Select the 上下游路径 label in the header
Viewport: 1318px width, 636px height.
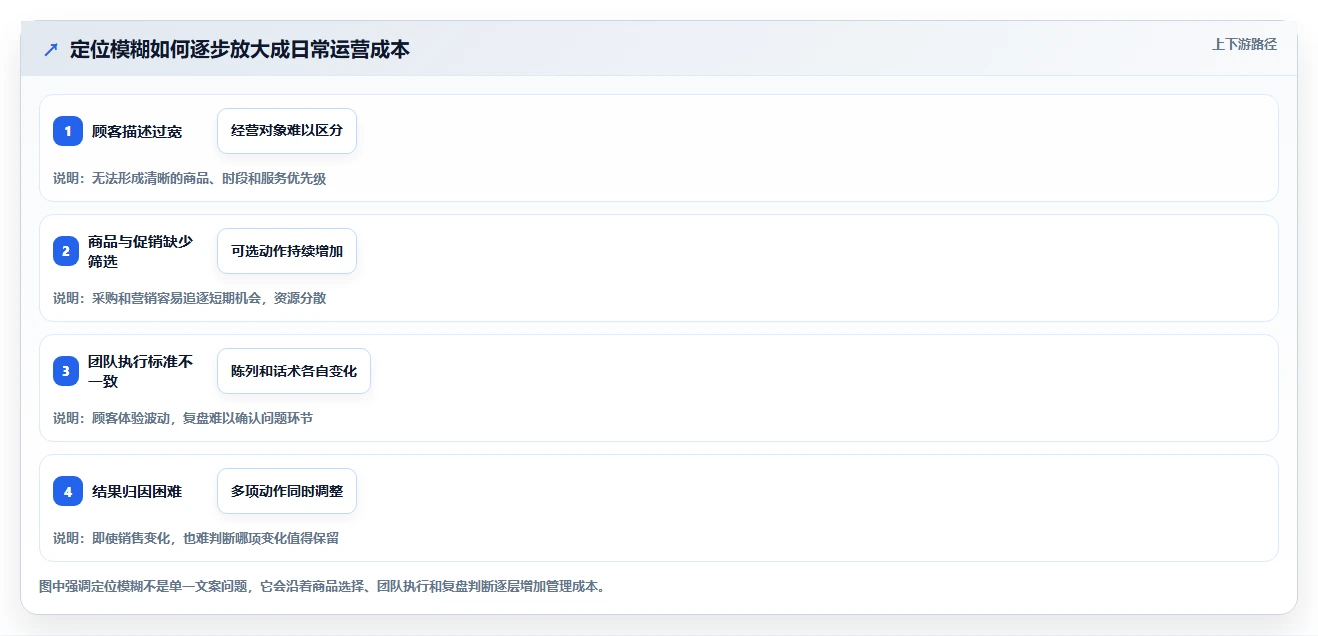coord(1244,44)
